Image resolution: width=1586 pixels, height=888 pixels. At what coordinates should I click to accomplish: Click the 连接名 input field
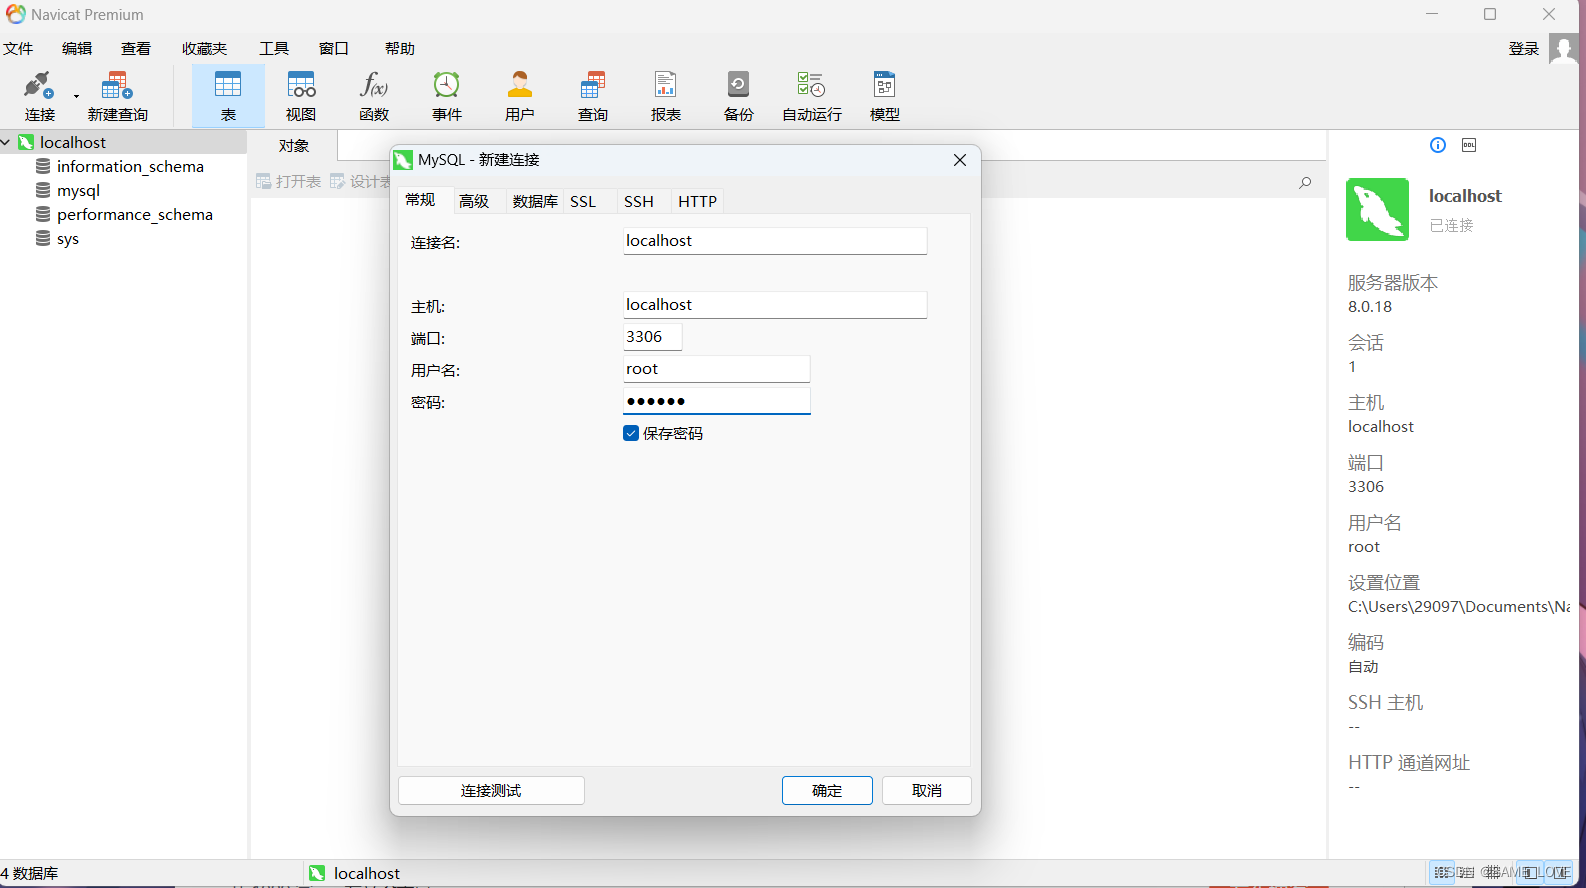point(775,241)
